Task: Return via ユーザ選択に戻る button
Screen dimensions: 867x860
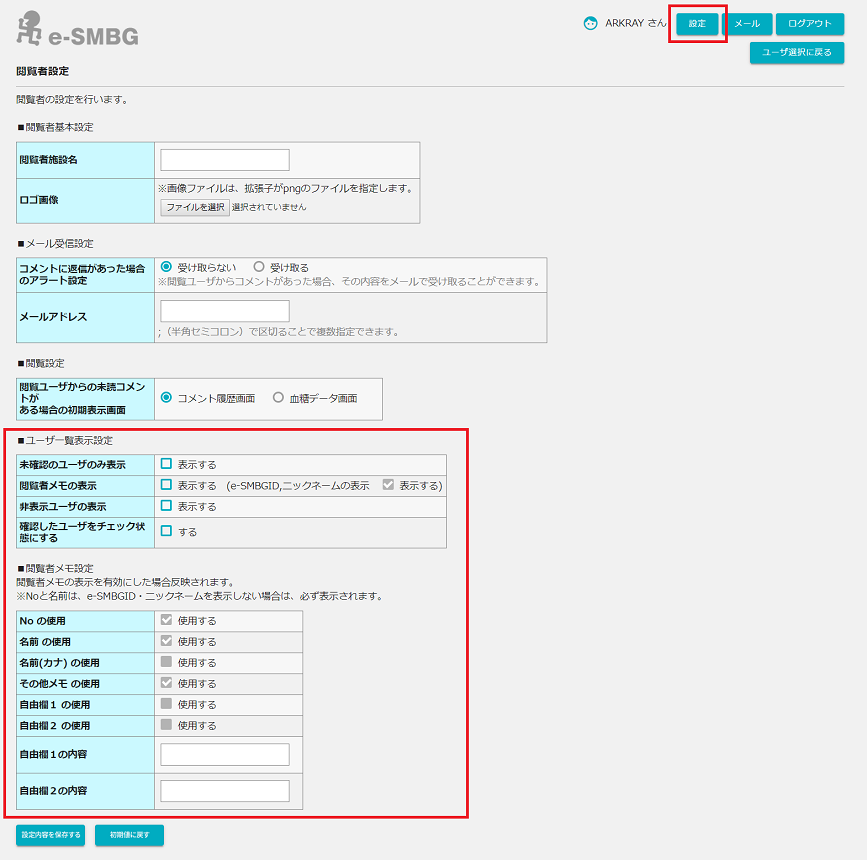Action: point(796,52)
